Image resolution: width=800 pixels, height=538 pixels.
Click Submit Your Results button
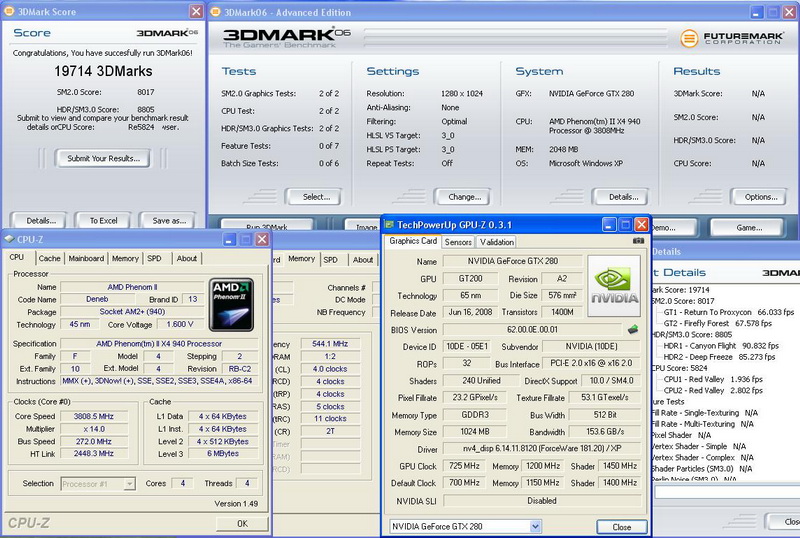click(103, 158)
